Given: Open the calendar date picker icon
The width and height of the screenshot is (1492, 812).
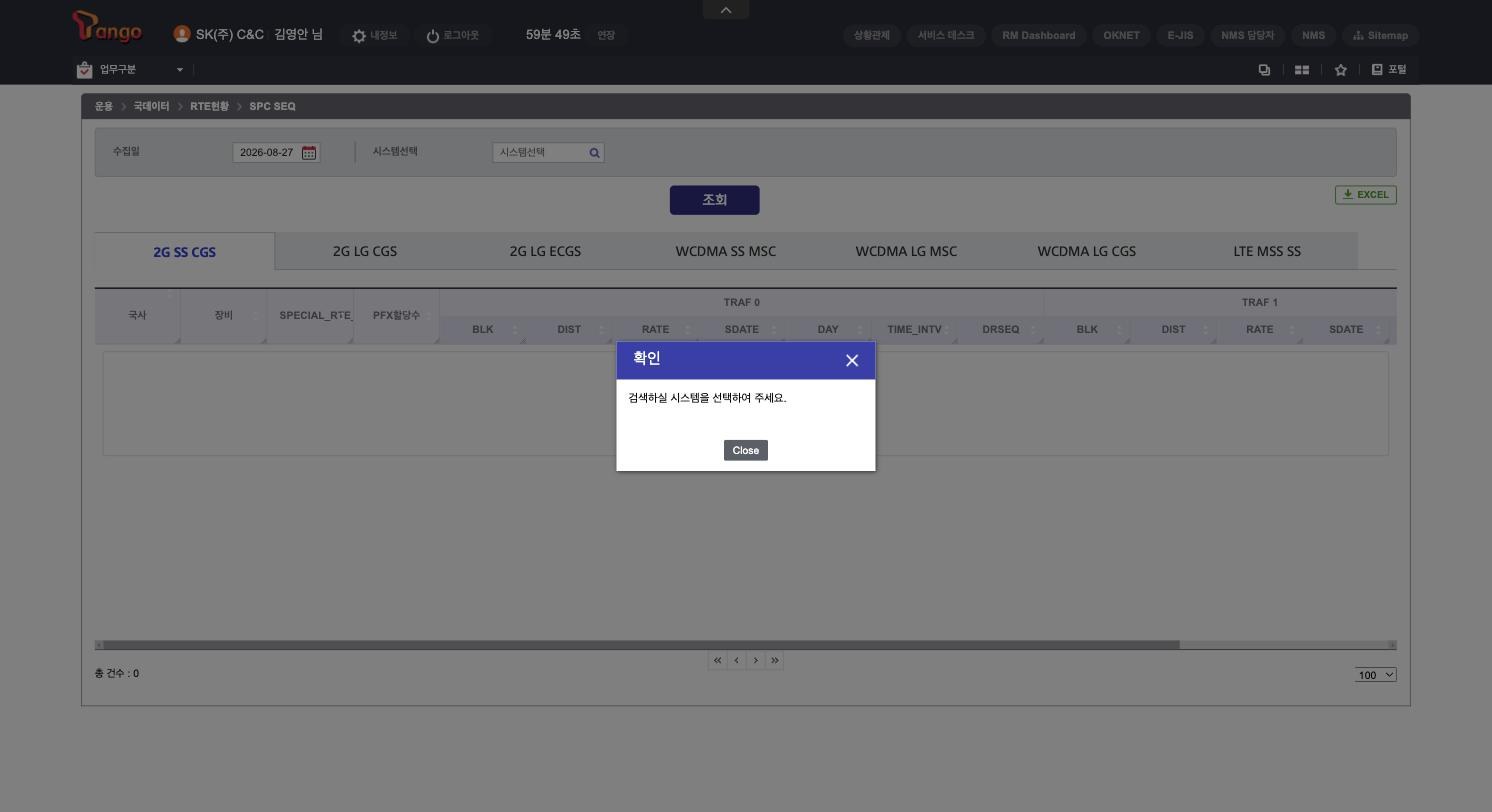Looking at the screenshot, I should tap(309, 153).
